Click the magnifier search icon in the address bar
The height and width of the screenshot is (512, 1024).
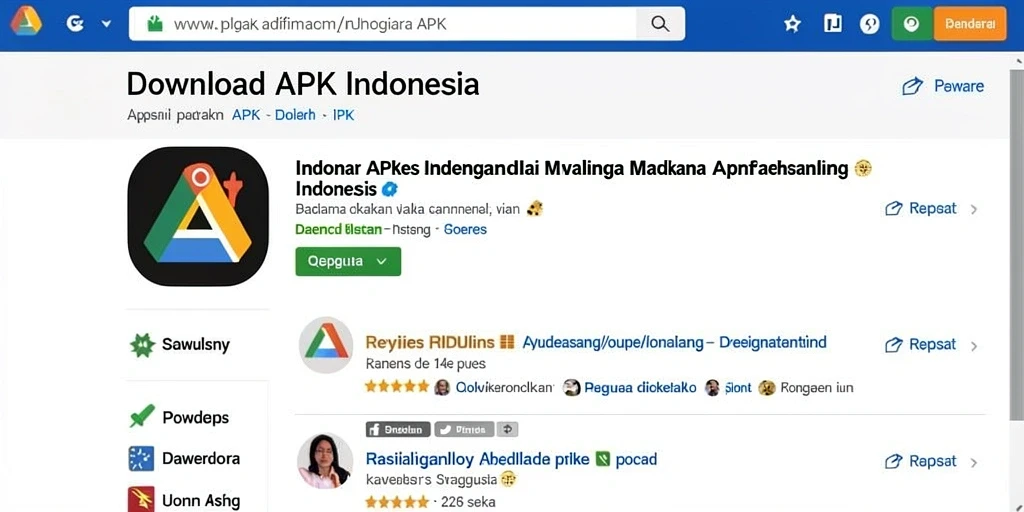point(660,24)
